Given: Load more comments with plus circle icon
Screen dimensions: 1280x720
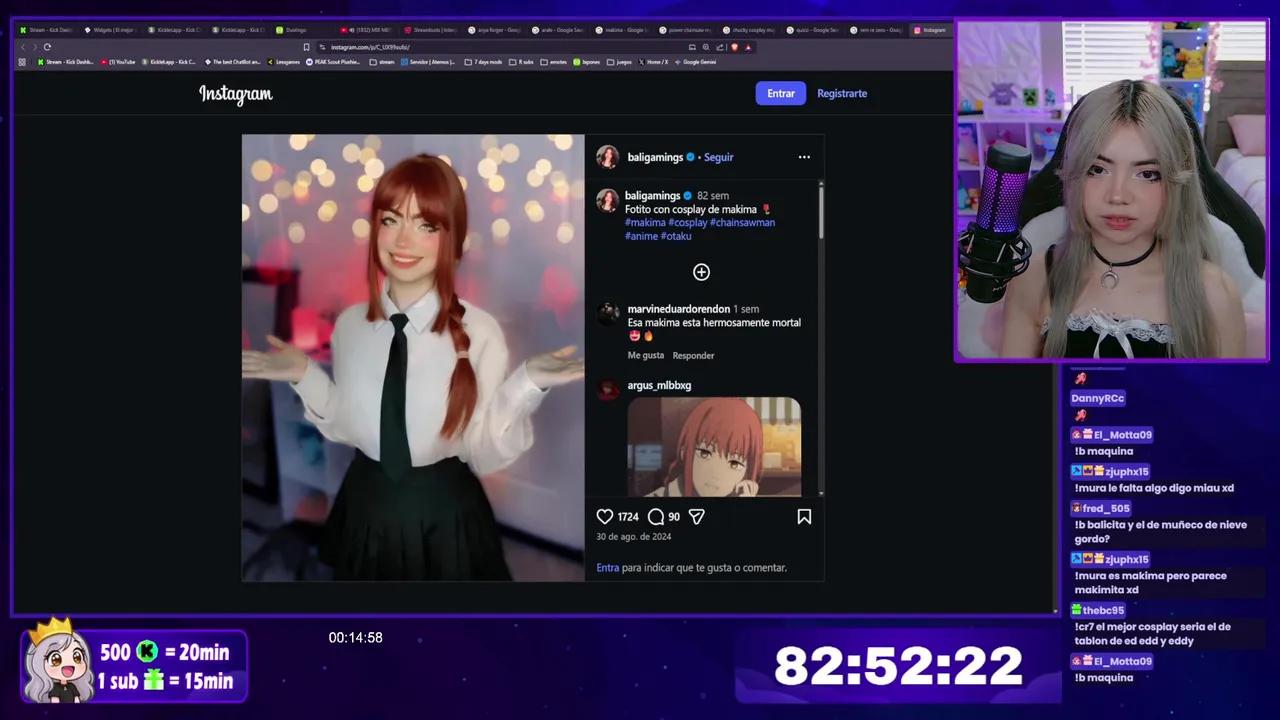Looking at the screenshot, I should click(x=701, y=272).
